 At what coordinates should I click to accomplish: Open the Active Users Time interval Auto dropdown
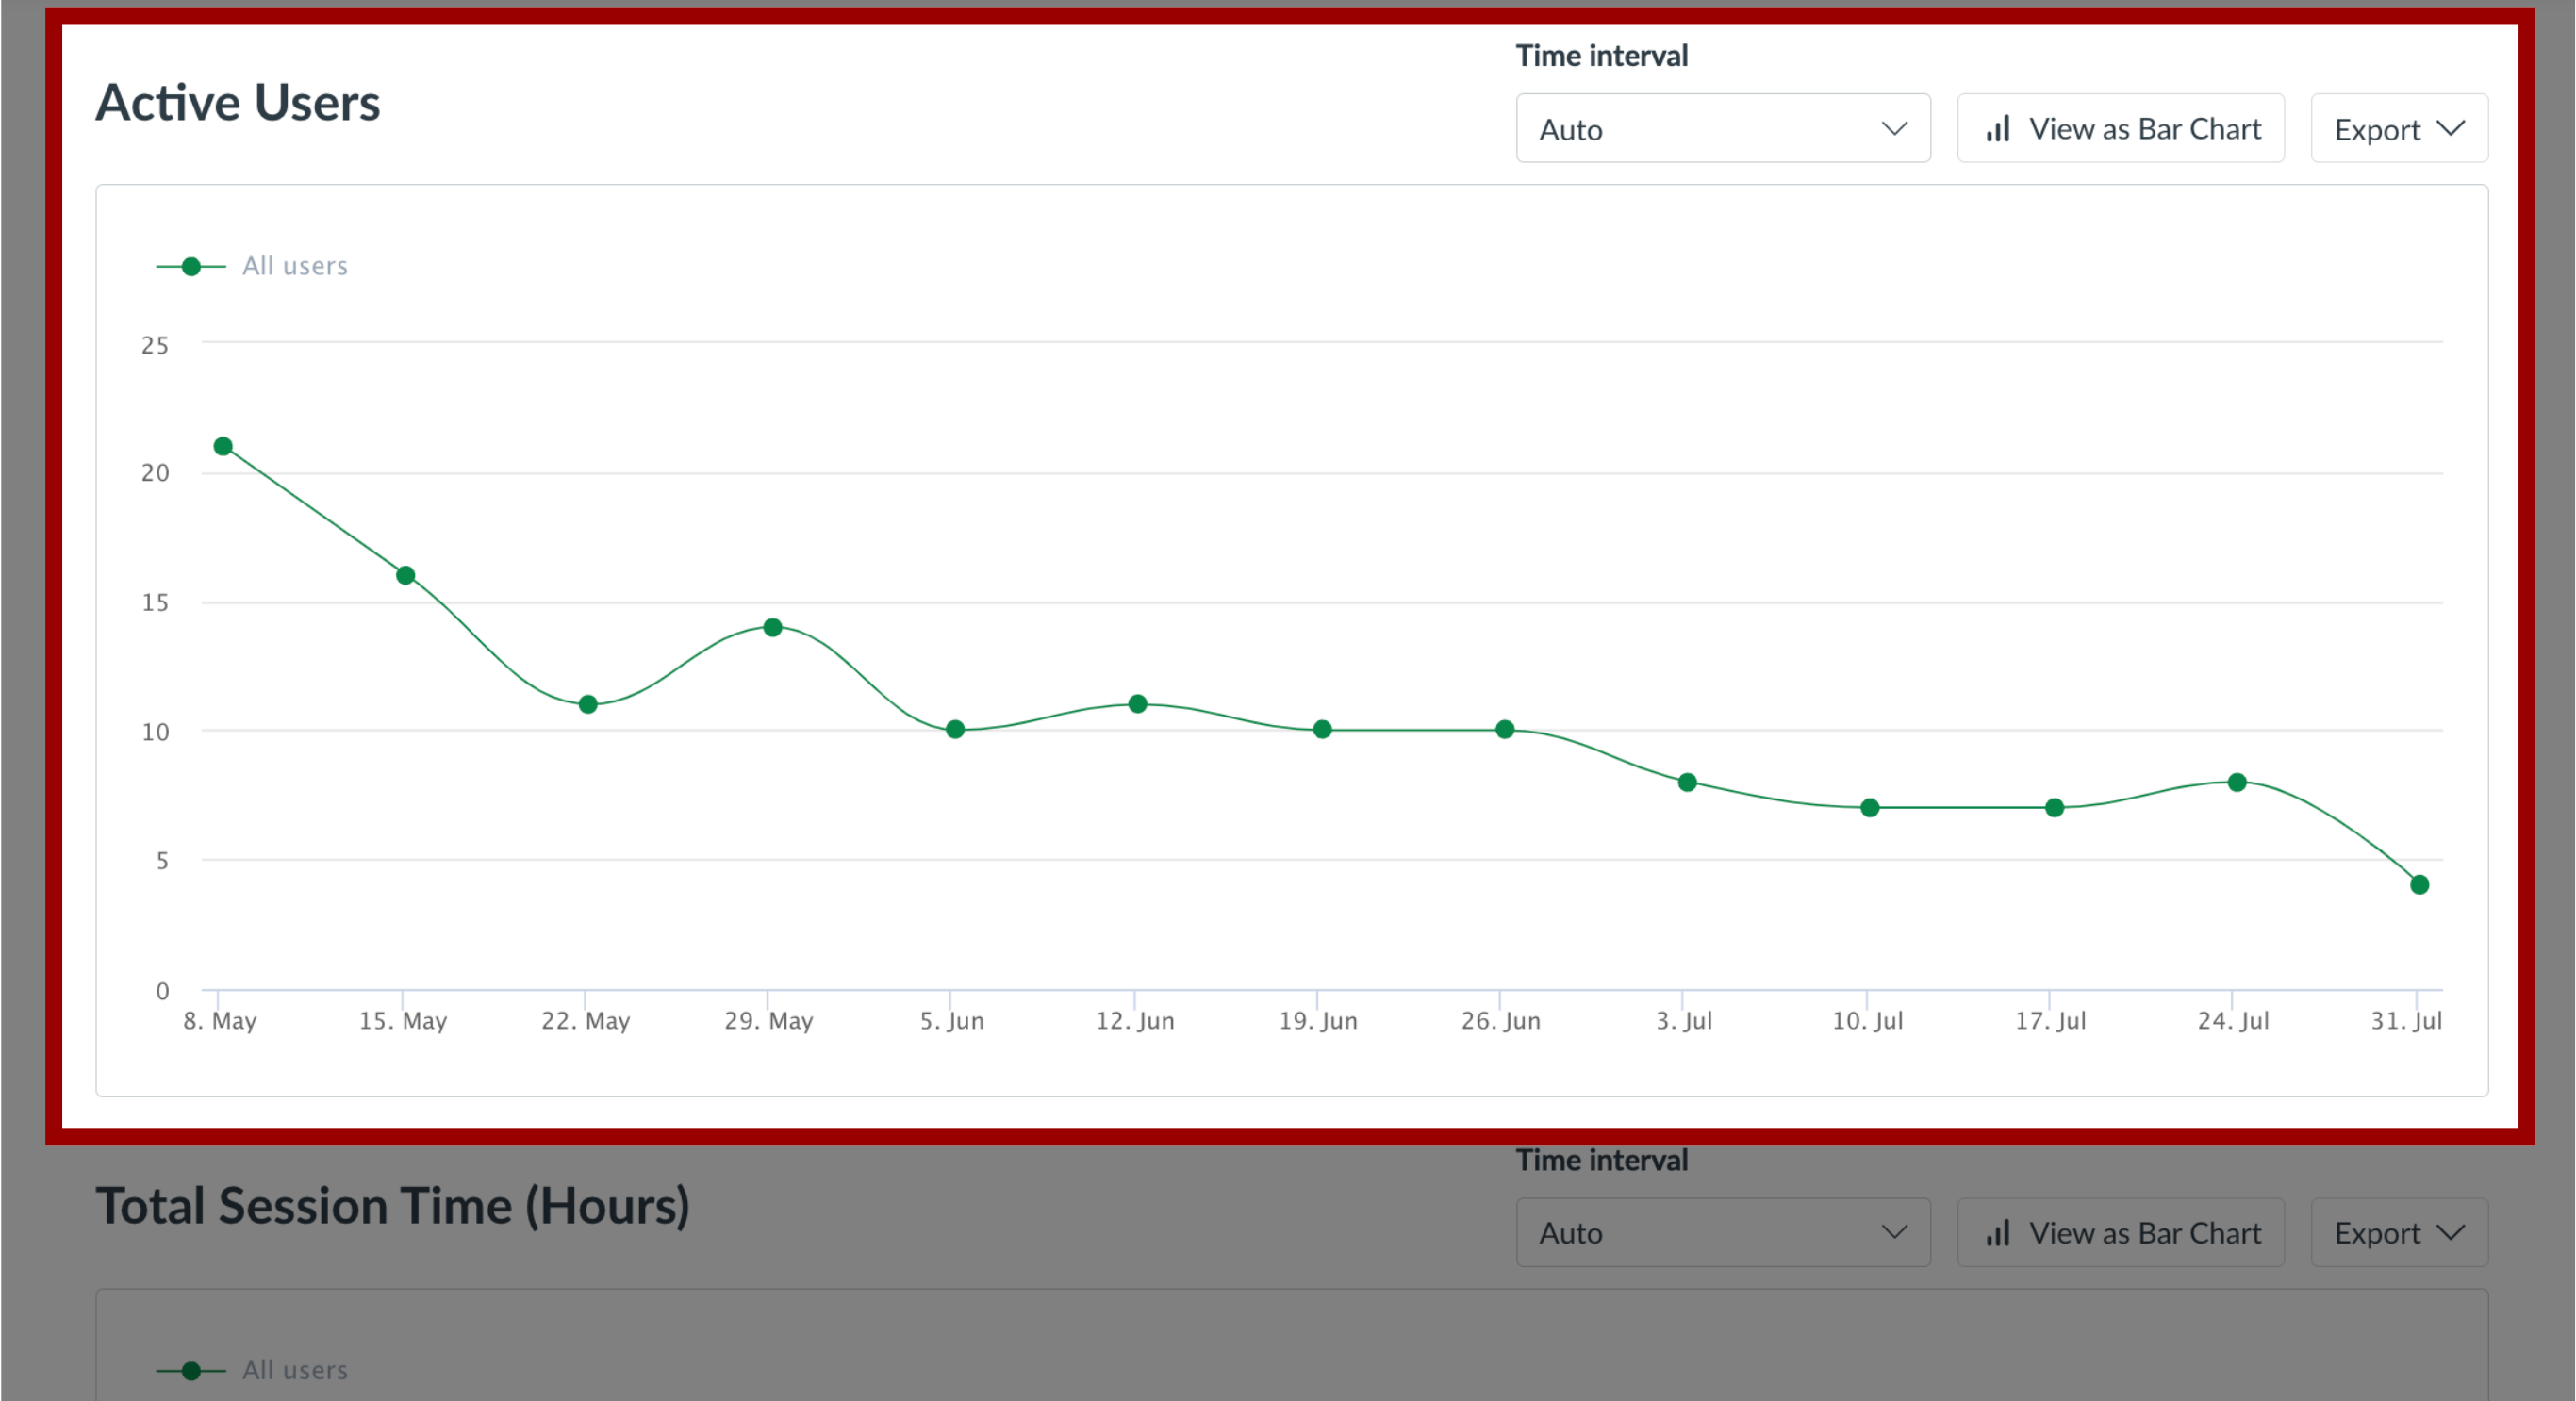1722,129
